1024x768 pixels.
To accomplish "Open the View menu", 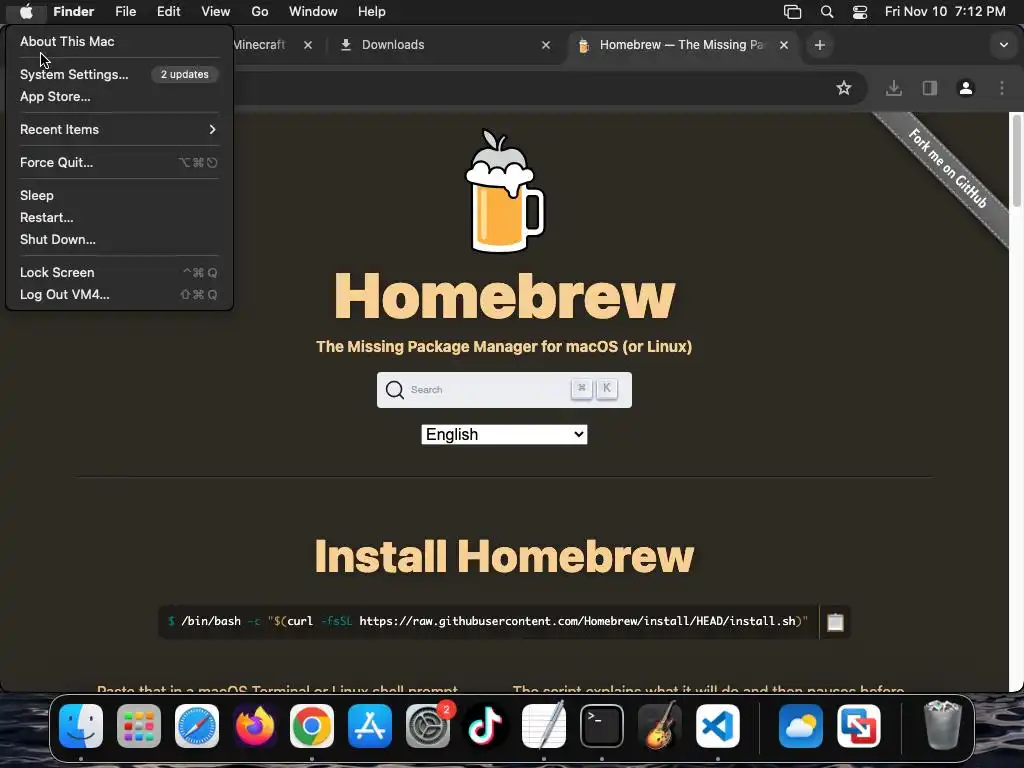I will 216,11.
